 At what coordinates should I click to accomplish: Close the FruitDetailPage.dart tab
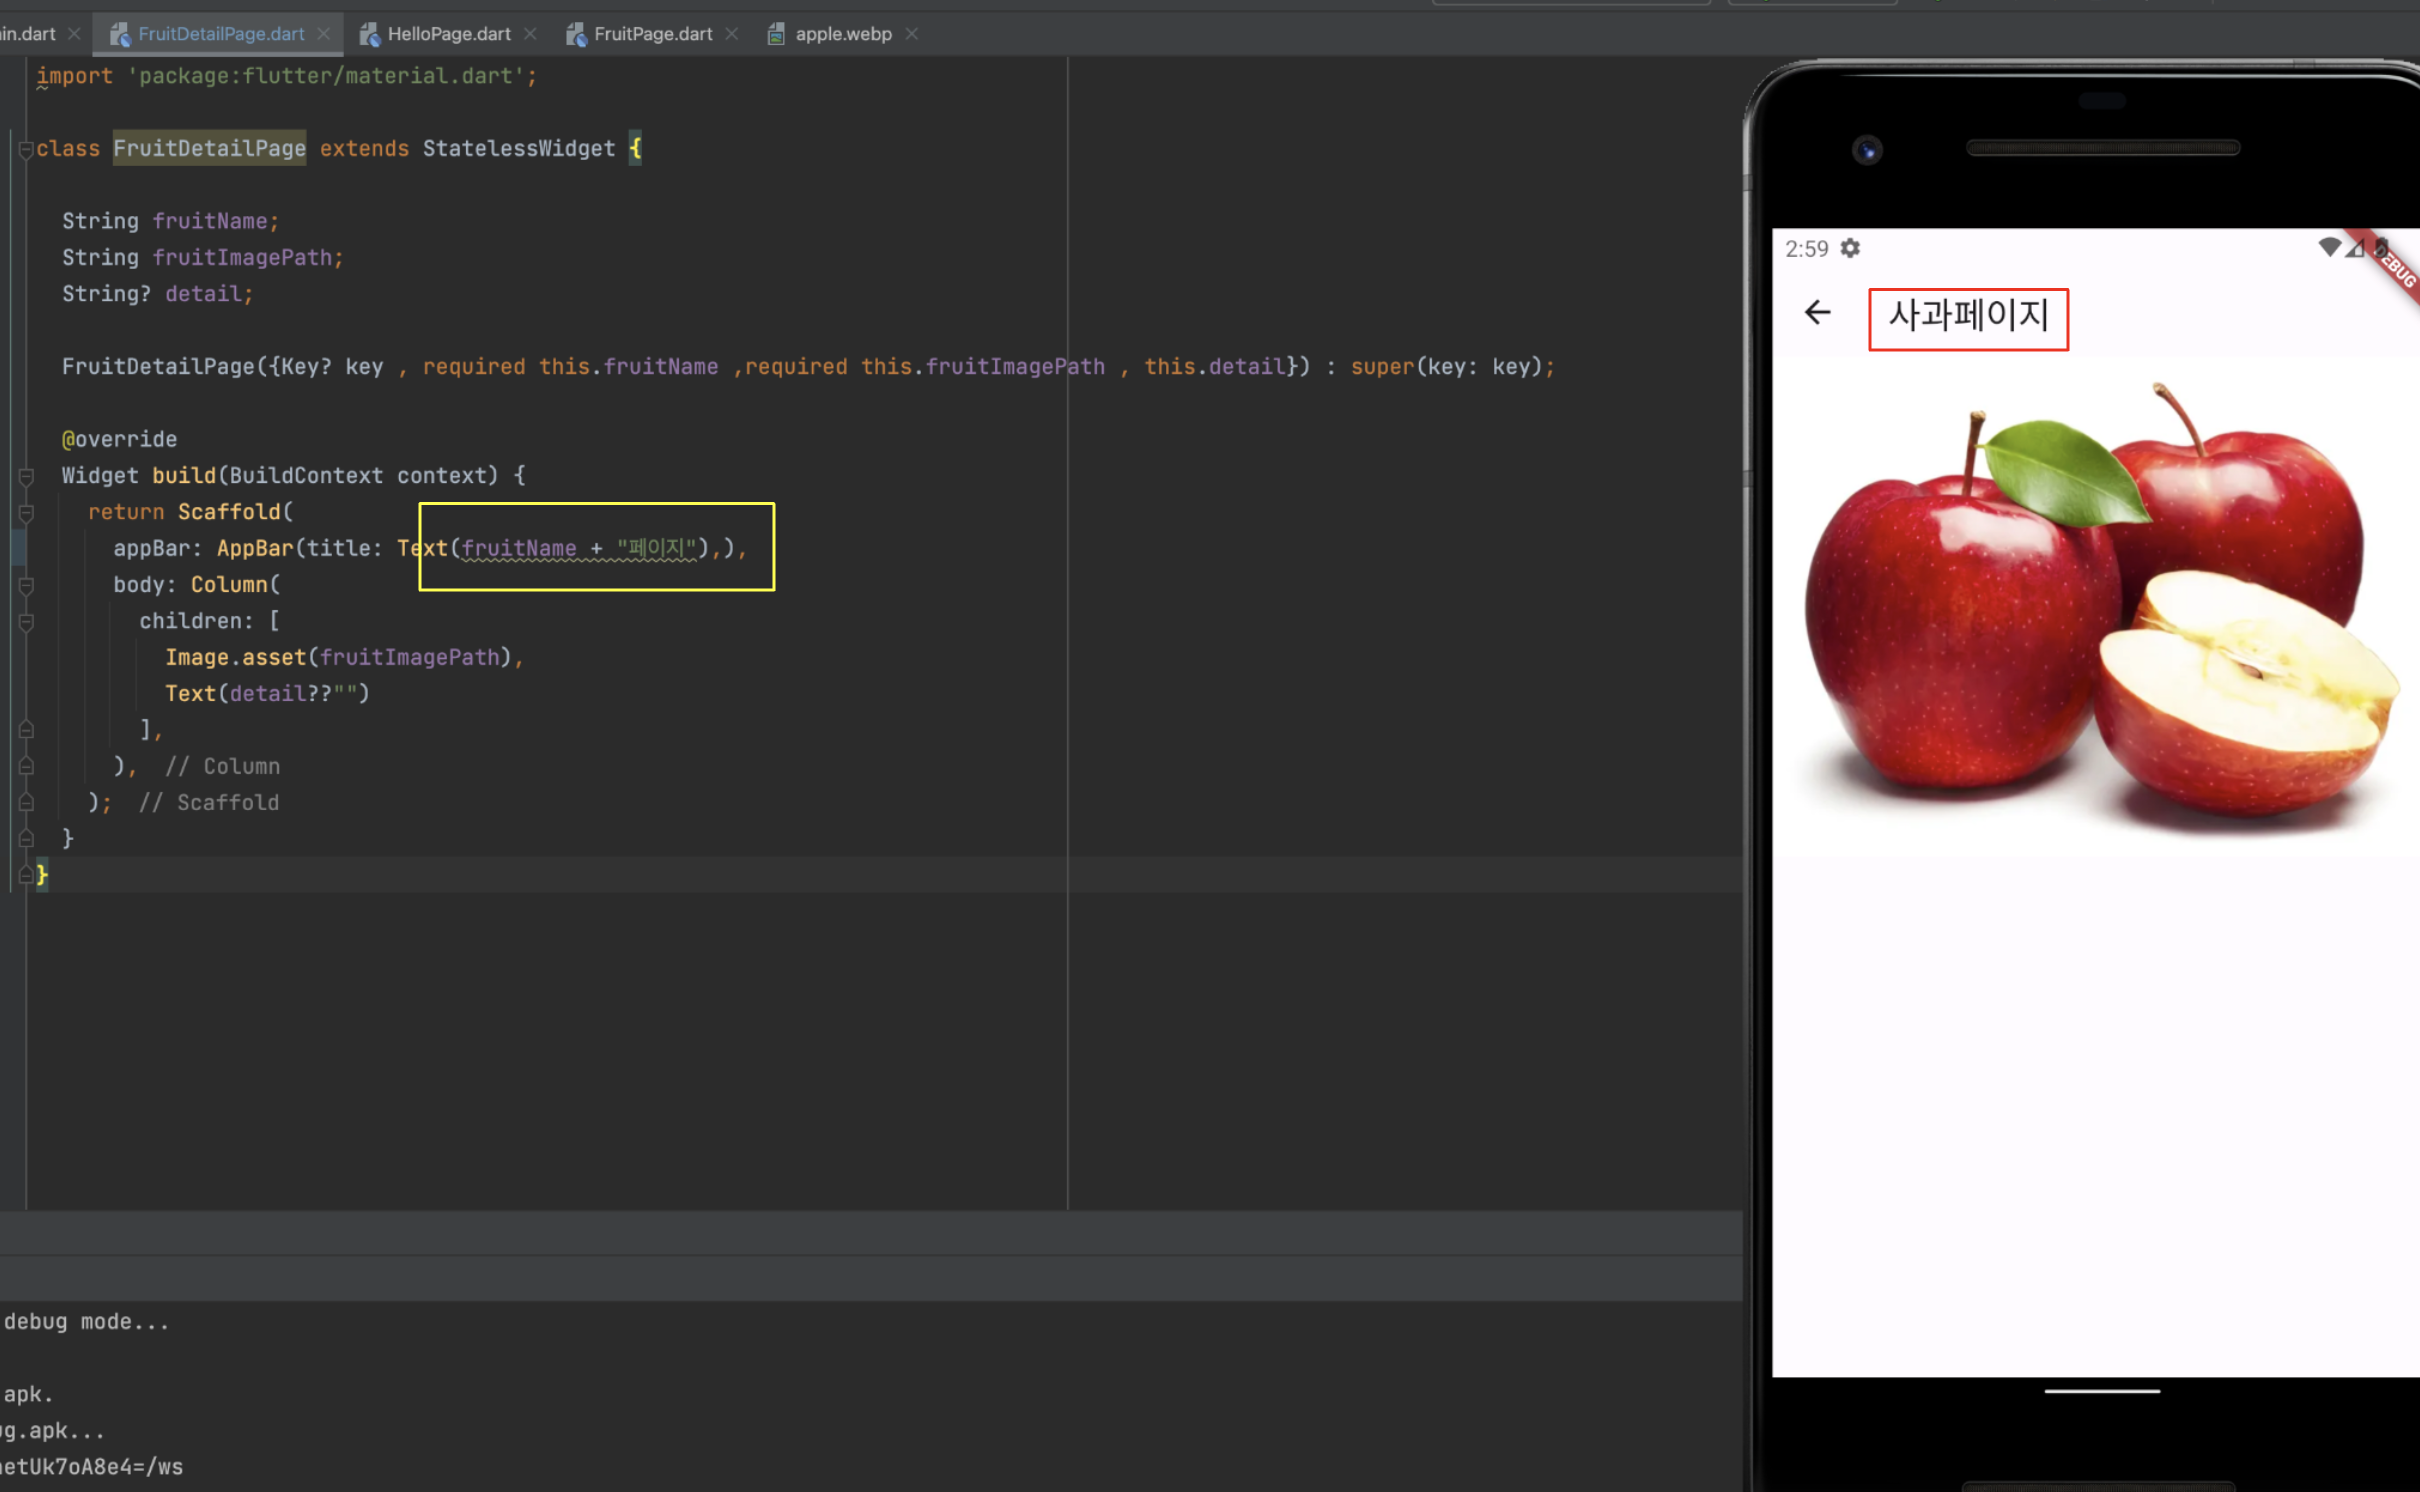324,34
